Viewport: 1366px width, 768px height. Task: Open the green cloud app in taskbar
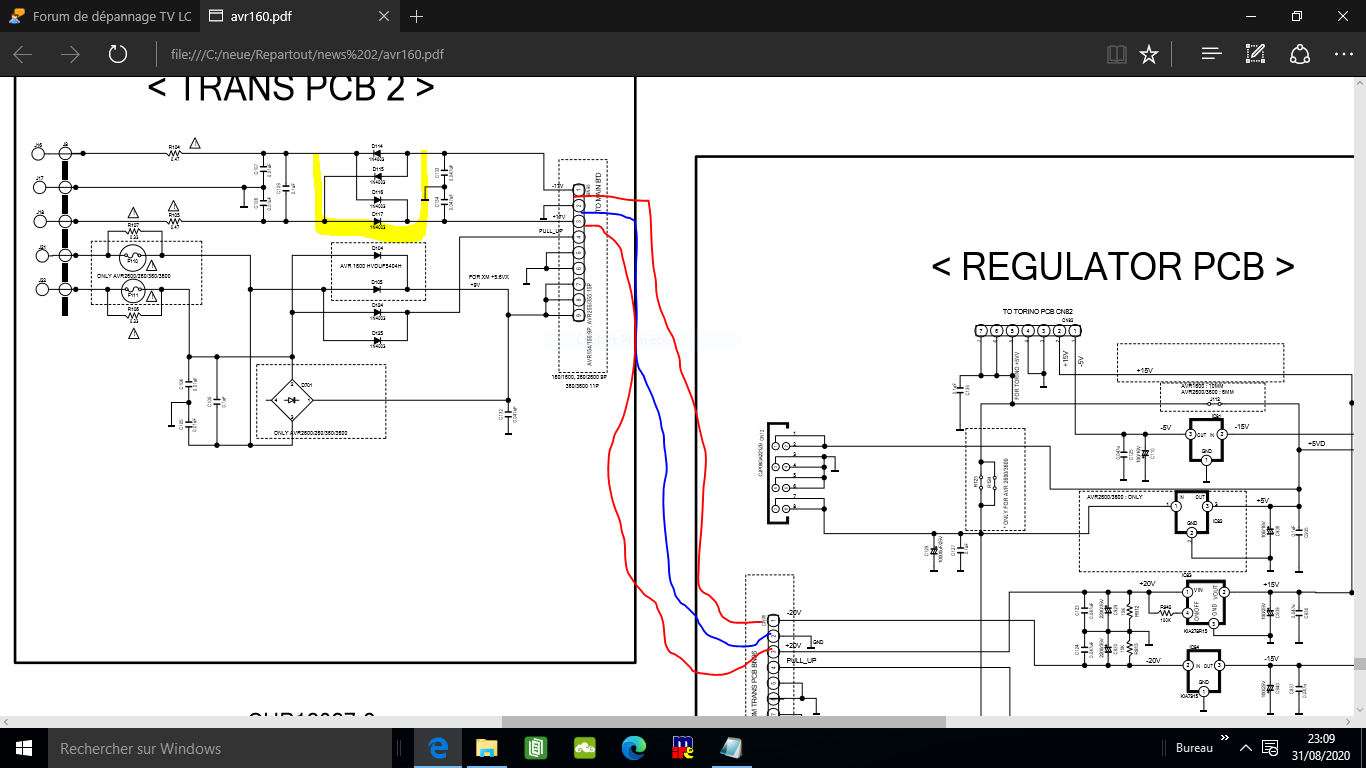pos(585,748)
